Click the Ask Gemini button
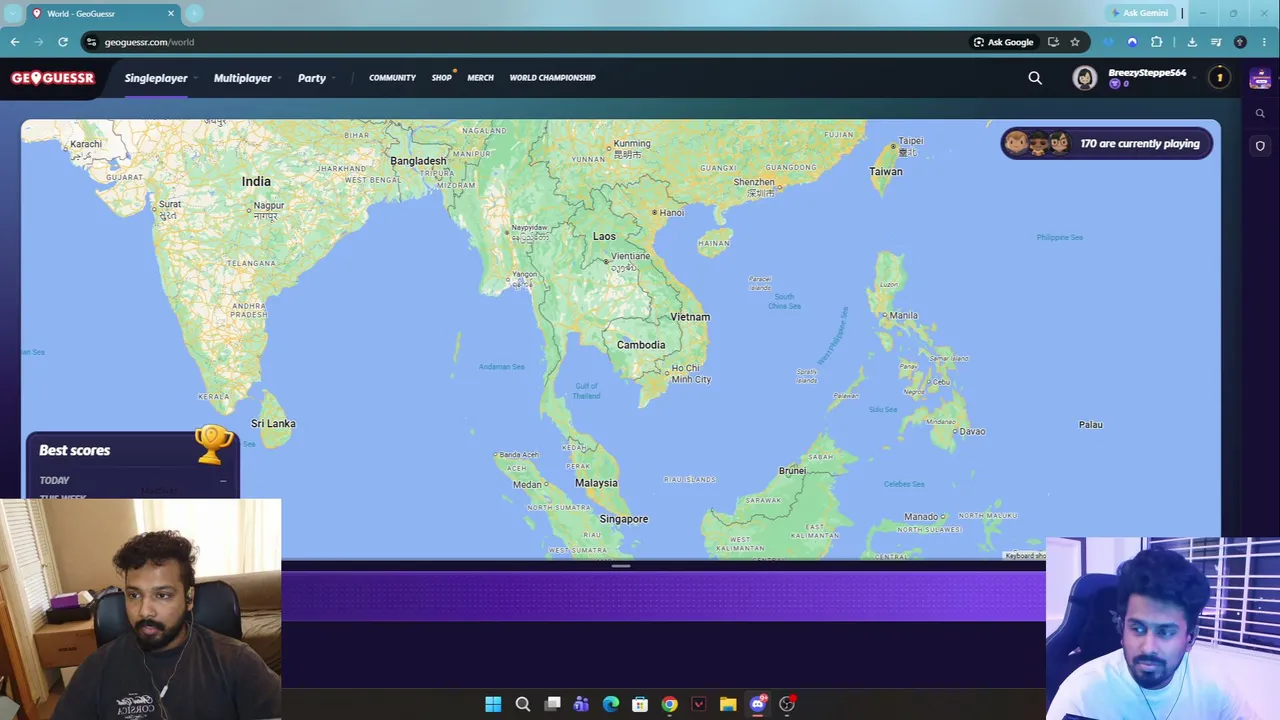The image size is (1280, 720). 1140,13
